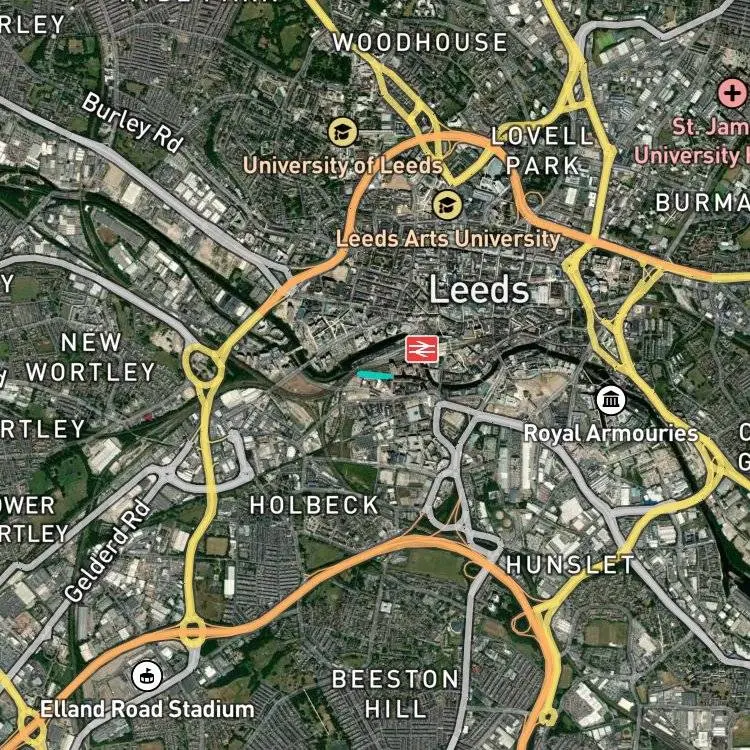750x750 pixels.
Task: Select the Royal Armouries text label
Action: [611, 433]
